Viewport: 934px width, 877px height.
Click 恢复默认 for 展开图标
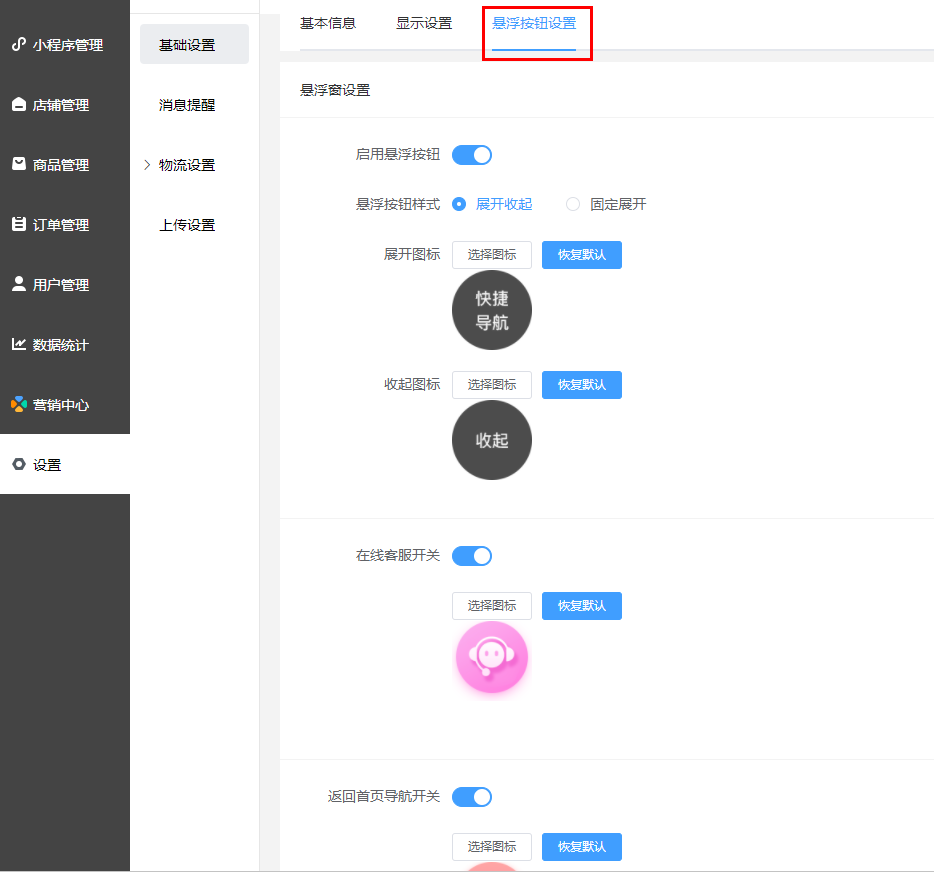pos(582,255)
